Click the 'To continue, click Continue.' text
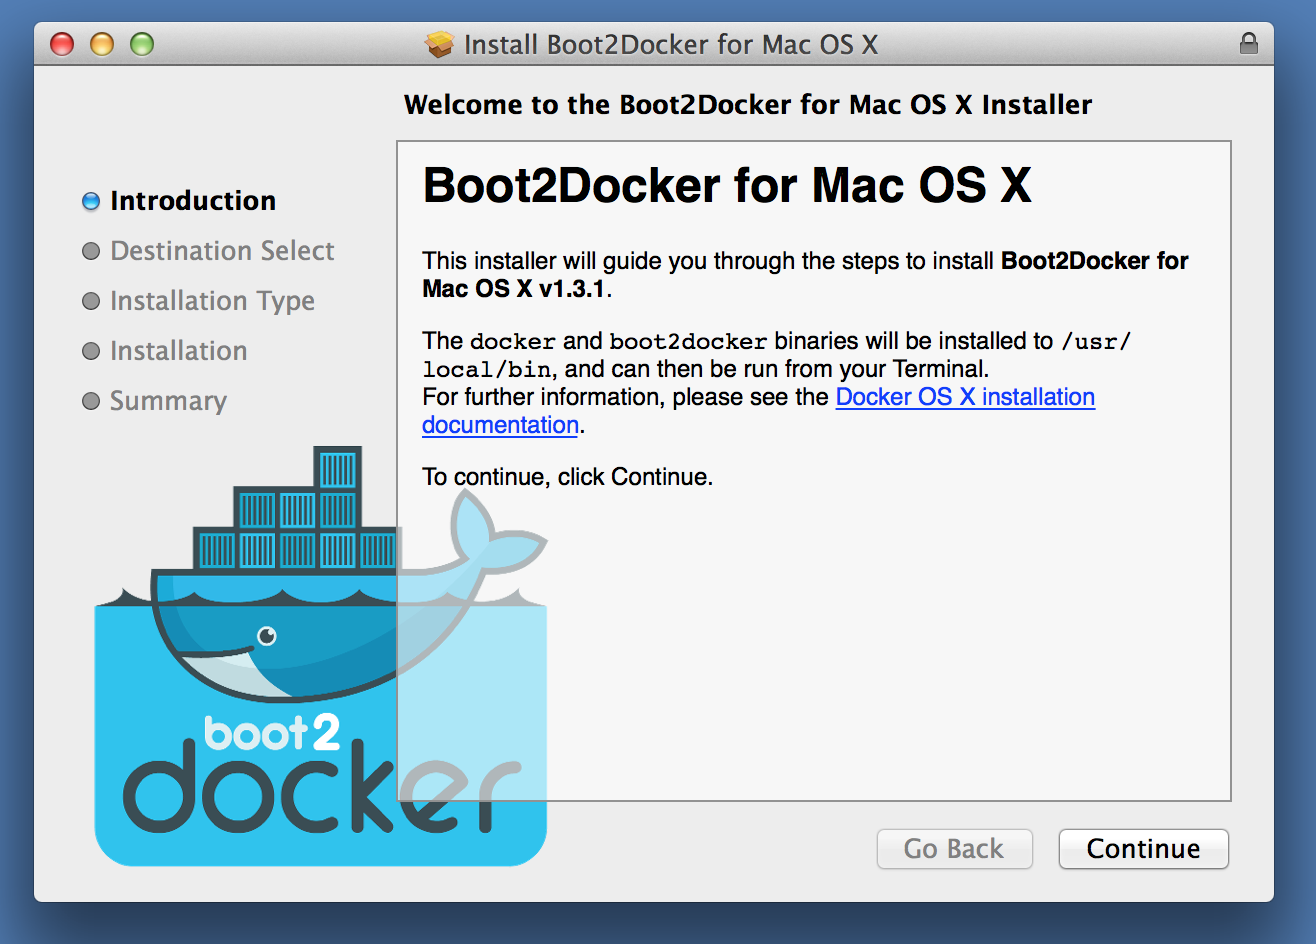The image size is (1316, 944). (x=568, y=477)
